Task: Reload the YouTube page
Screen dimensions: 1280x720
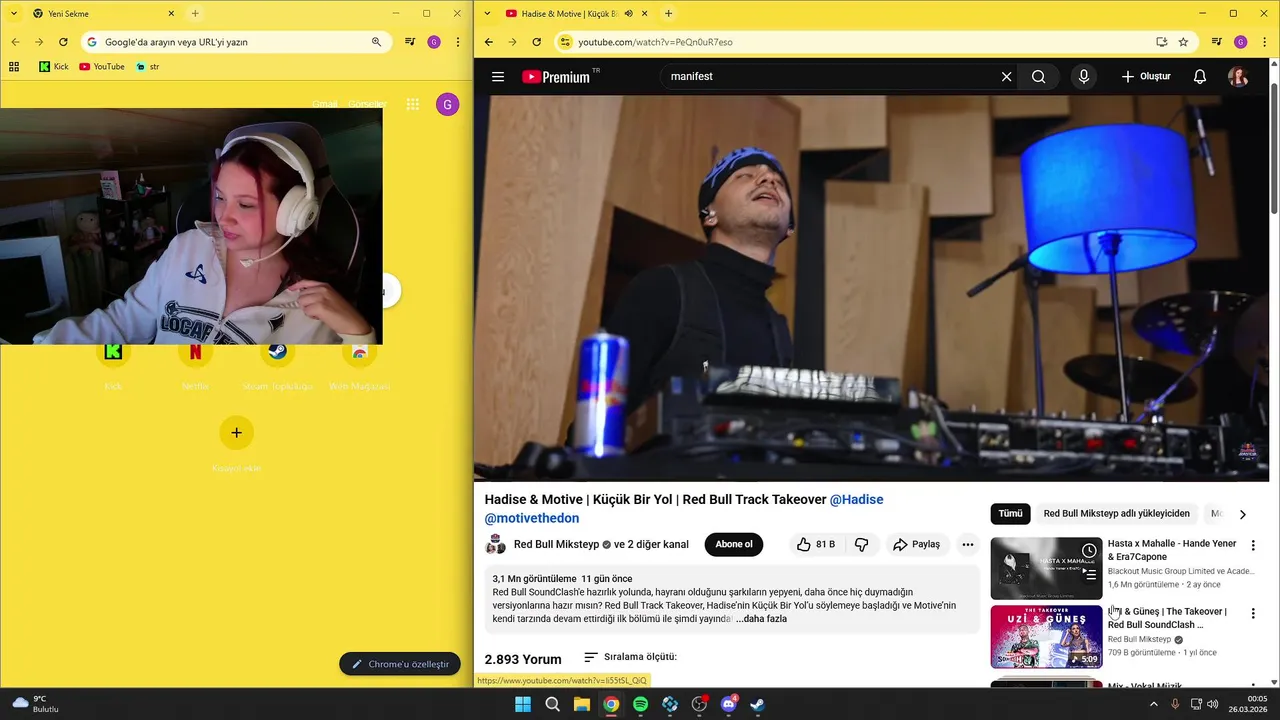Action: pyautogui.click(x=536, y=42)
